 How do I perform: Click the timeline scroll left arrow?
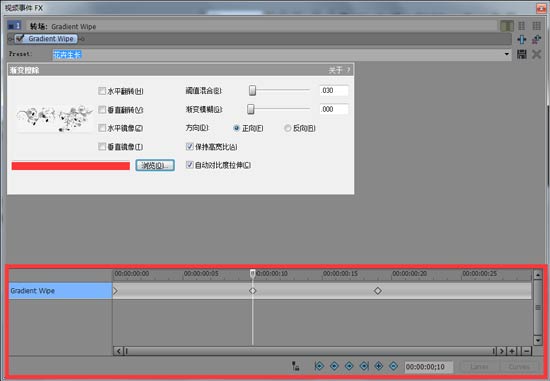[119, 351]
